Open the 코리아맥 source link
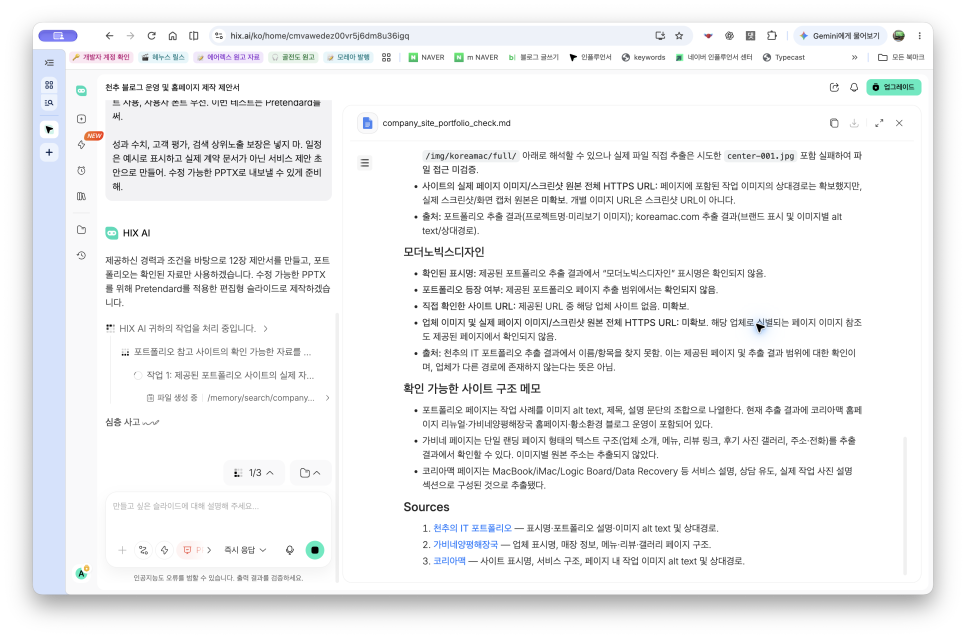The width and height of the screenshot is (966, 638). tap(449, 561)
